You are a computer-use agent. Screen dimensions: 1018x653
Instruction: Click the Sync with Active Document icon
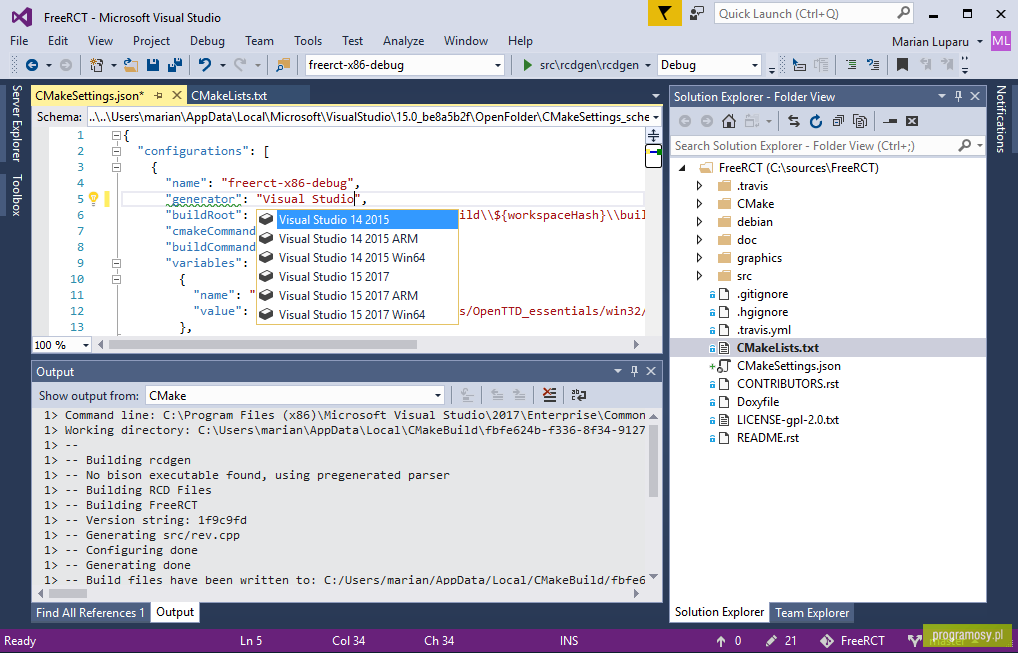click(793, 121)
